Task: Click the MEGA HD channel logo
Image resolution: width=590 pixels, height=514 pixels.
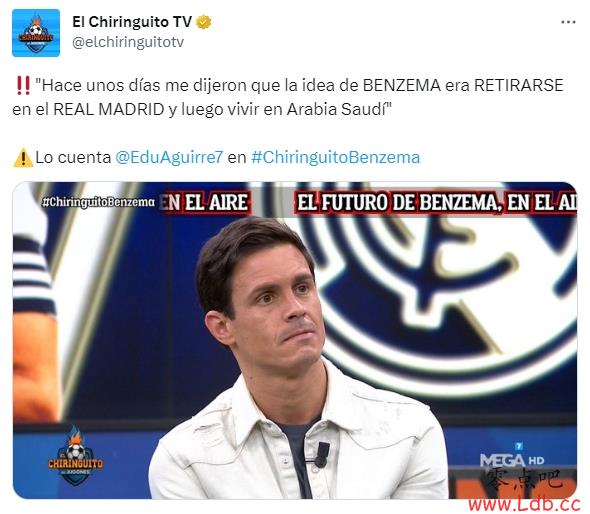Action: pyautogui.click(x=512, y=456)
